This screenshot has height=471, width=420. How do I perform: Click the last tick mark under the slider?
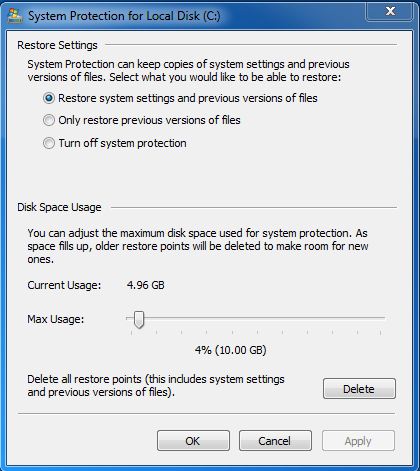pyautogui.click(x=380, y=332)
